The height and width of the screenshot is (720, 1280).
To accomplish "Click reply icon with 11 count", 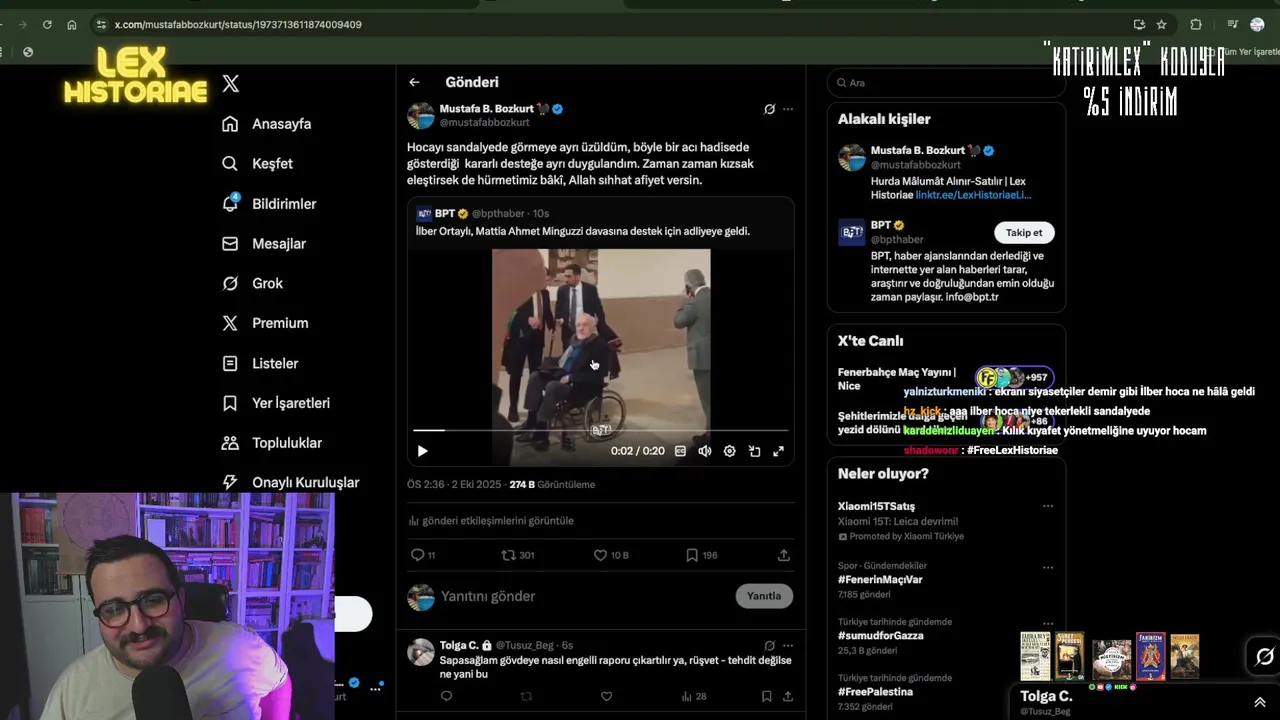I will (423, 555).
